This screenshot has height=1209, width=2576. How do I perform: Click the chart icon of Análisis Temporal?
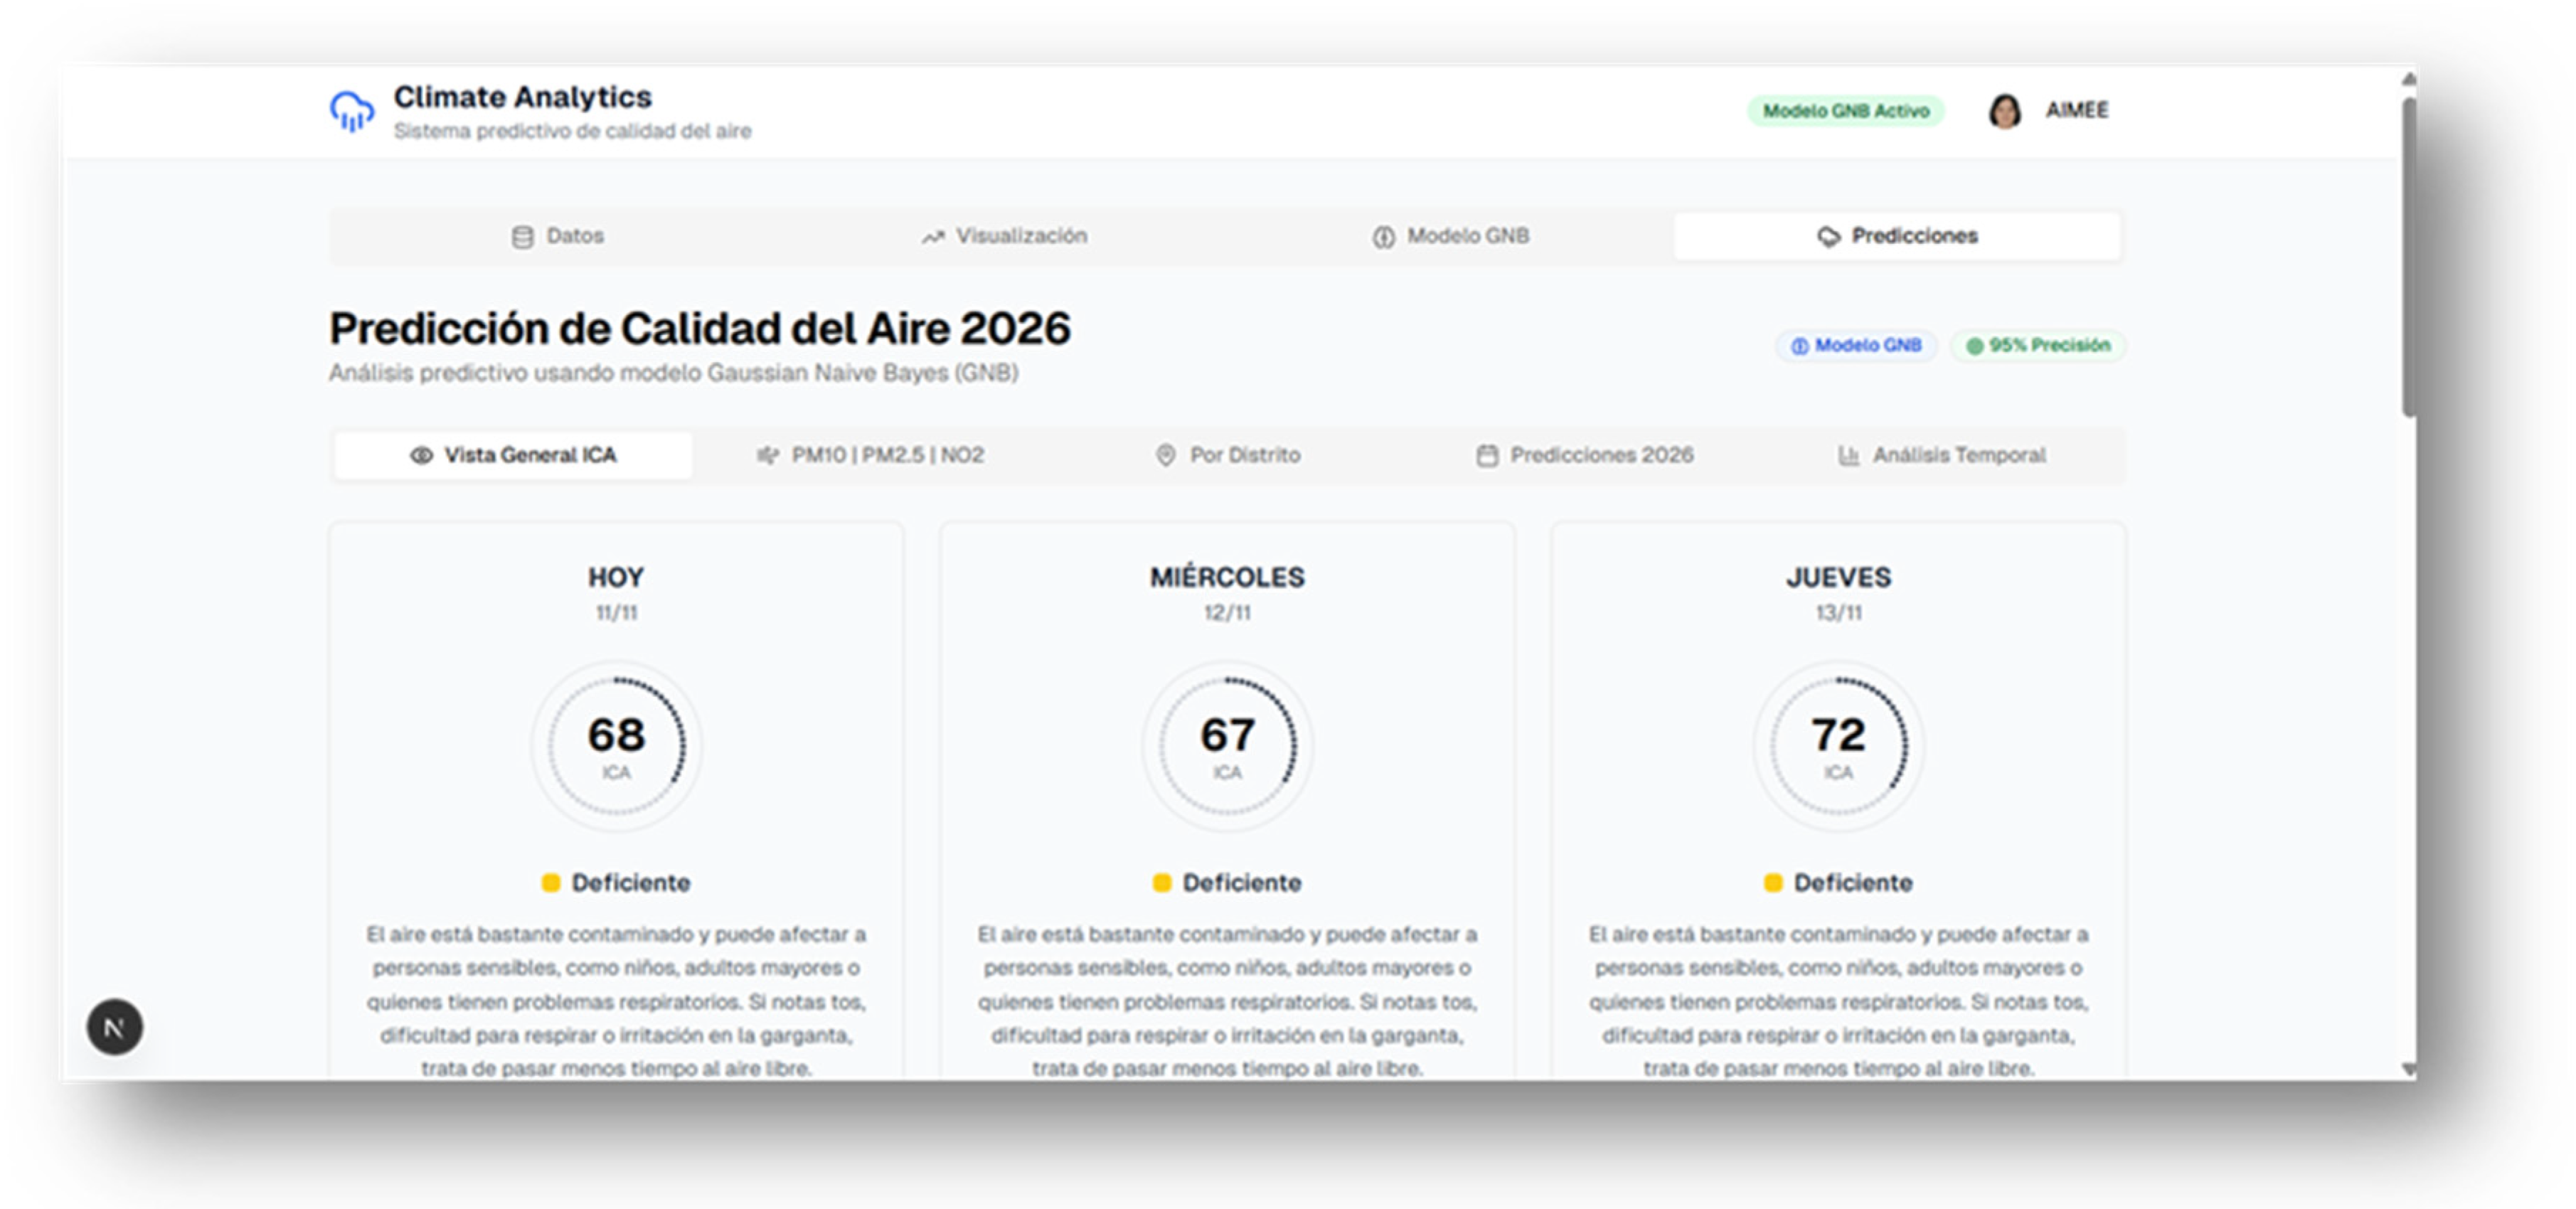[1848, 456]
